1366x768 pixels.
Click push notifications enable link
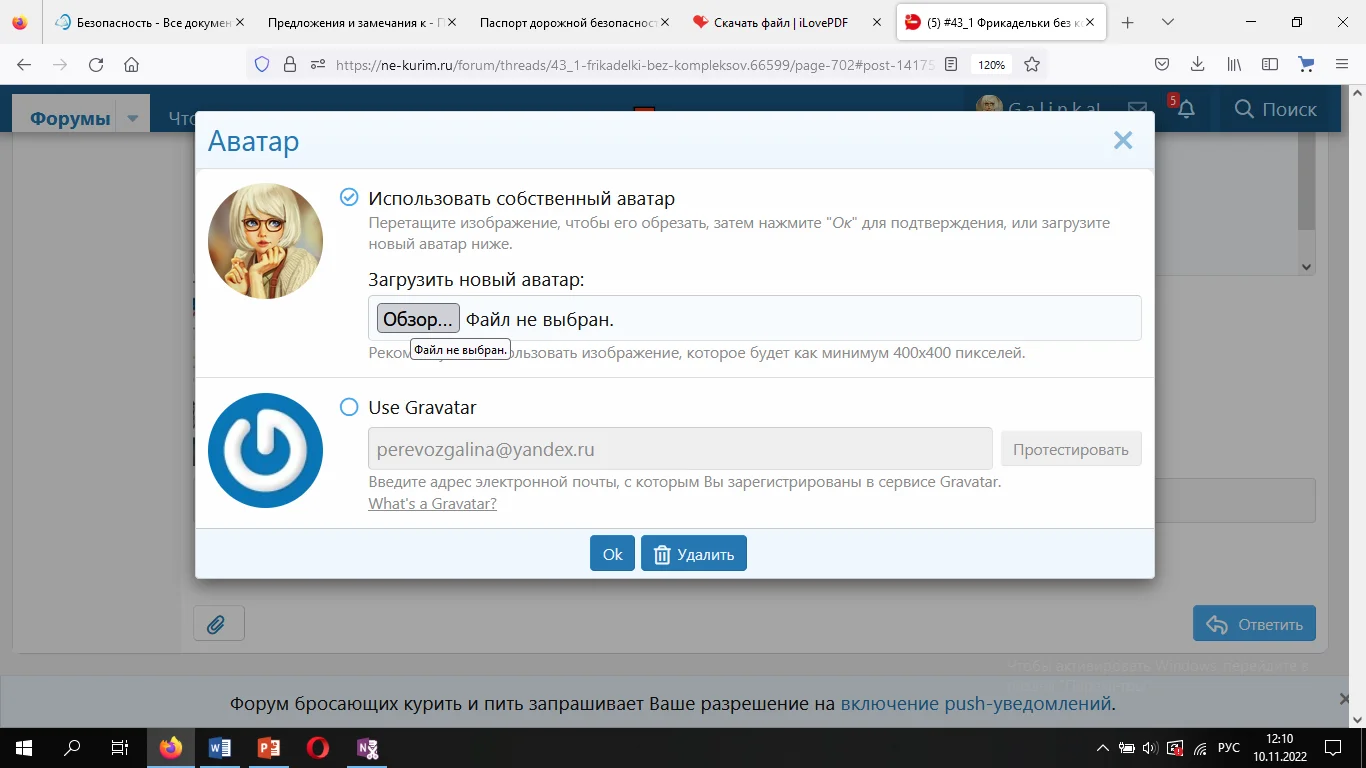(976, 703)
